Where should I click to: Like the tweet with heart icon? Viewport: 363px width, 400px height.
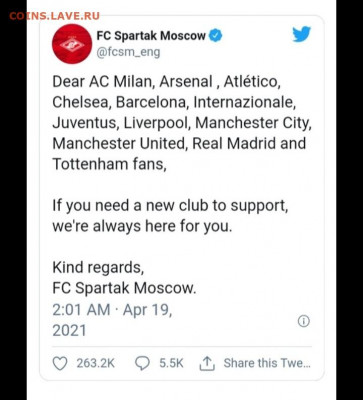tap(60, 363)
